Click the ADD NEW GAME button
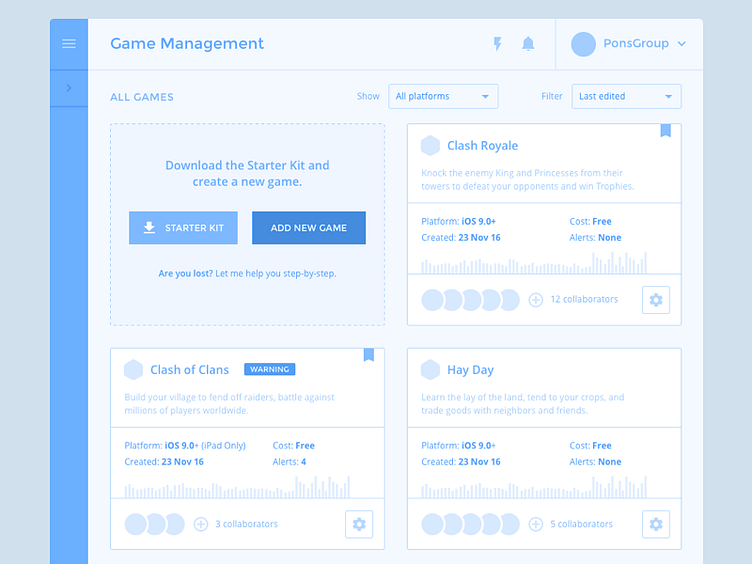This screenshot has height=564, width=752. tap(309, 228)
